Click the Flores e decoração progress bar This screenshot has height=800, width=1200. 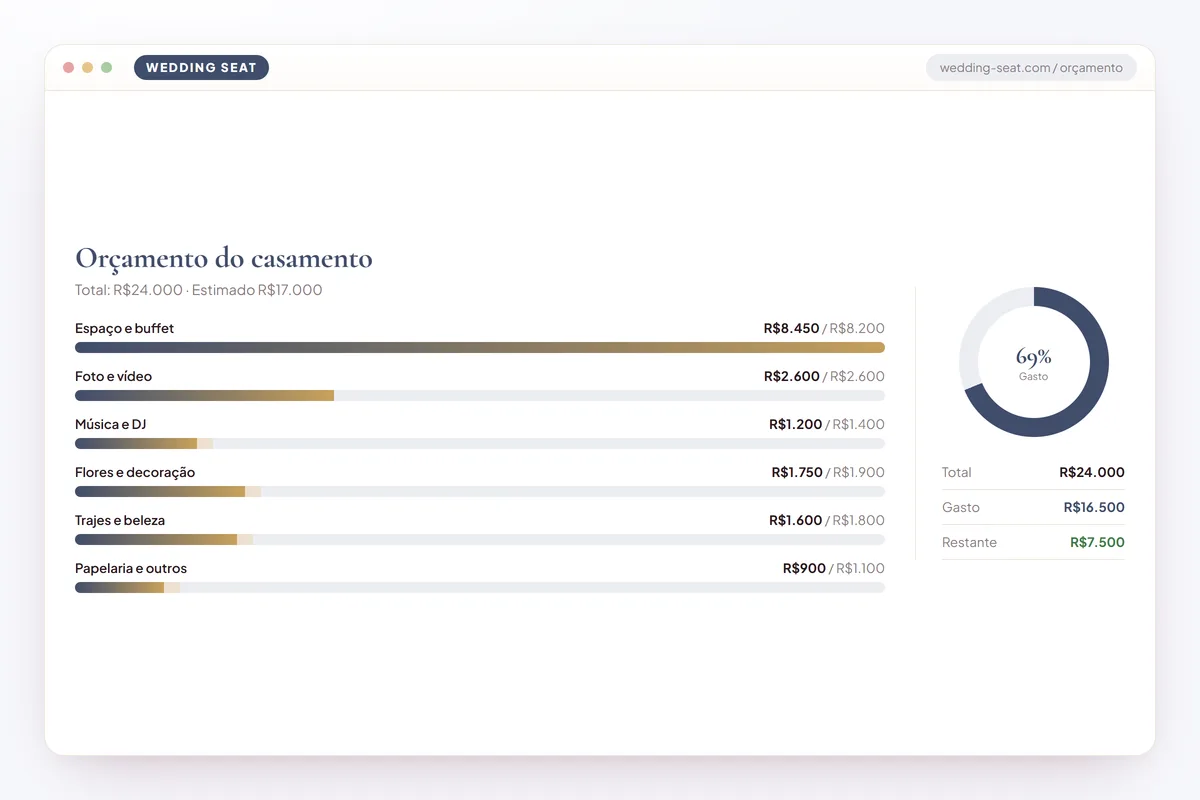pos(480,492)
